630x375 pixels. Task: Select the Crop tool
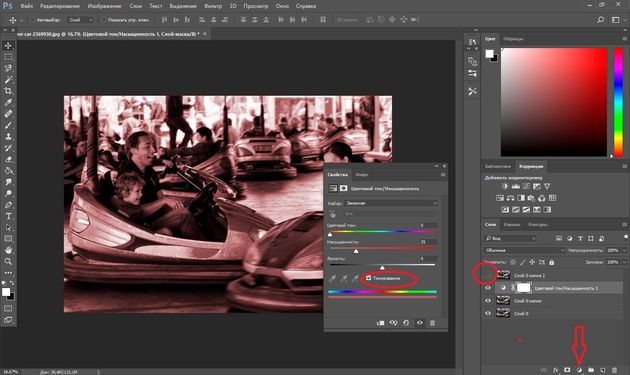[x=8, y=91]
